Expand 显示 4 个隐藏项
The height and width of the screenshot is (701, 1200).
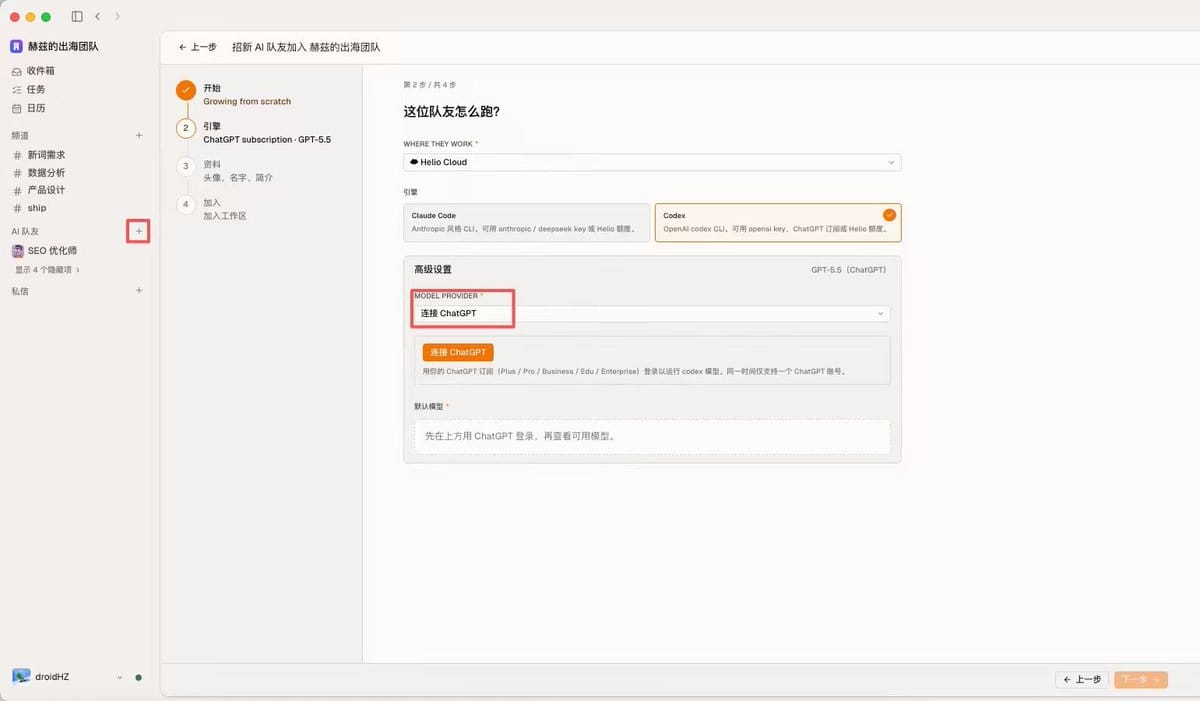point(47,270)
